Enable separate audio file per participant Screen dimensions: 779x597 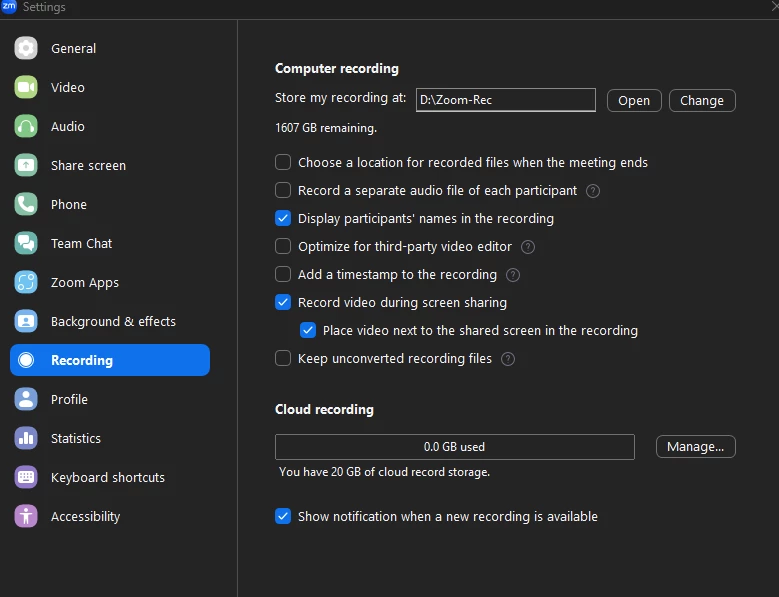pyautogui.click(x=283, y=190)
